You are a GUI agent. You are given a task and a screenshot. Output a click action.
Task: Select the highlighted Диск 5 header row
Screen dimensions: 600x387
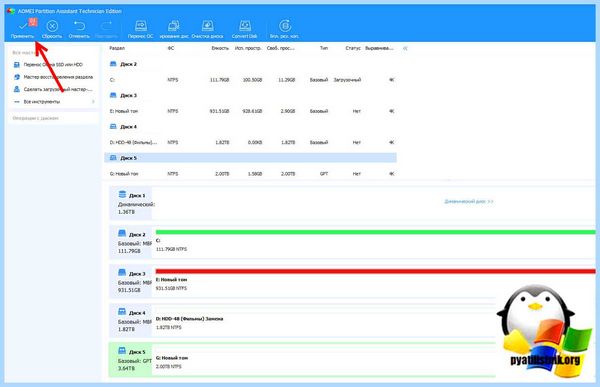tap(250, 158)
